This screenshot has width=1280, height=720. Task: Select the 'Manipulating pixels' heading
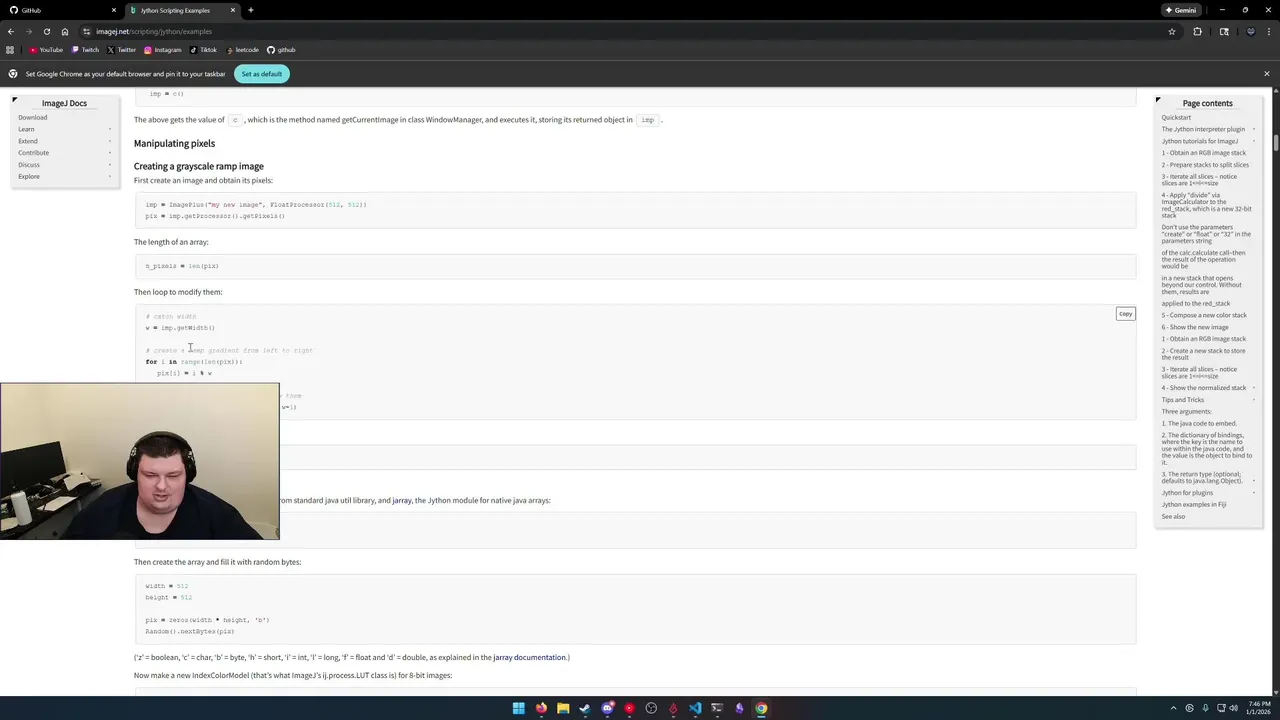pos(174,143)
